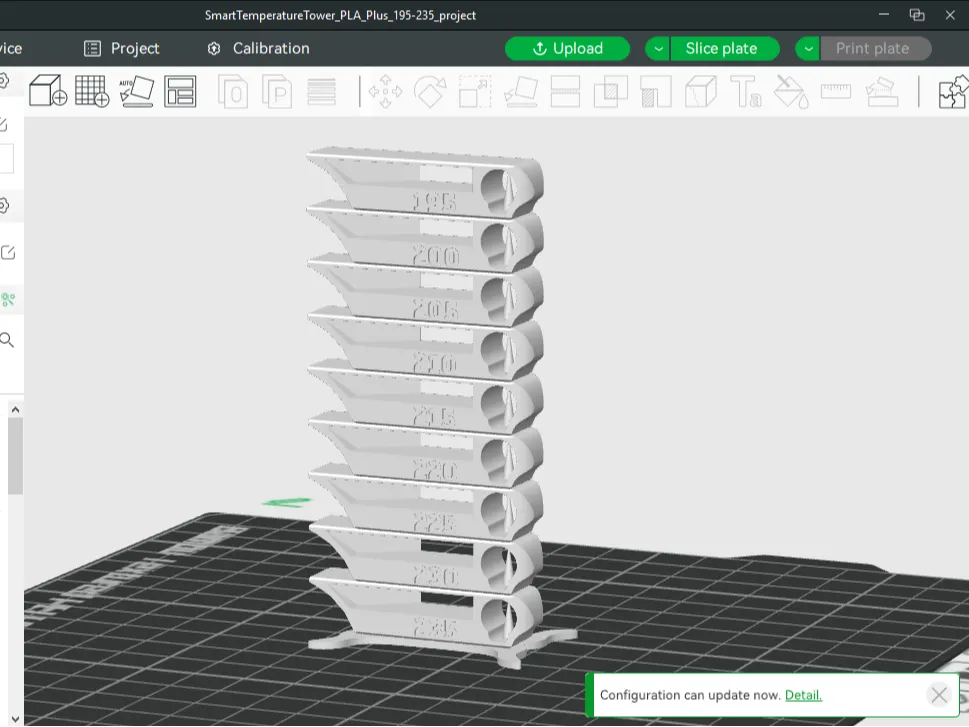Image resolution: width=969 pixels, height=727 pixels.
Task: Open the dropdown next to Upload
Action: tap(657, 48)
